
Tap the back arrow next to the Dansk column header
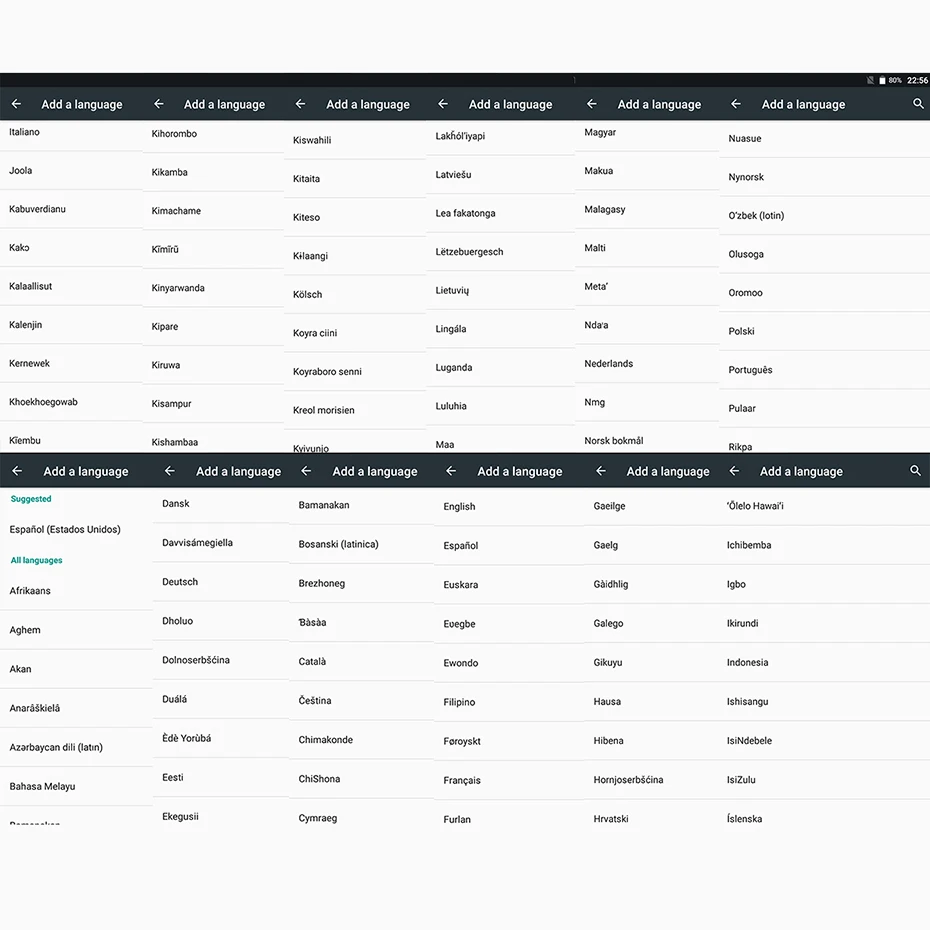169,471
